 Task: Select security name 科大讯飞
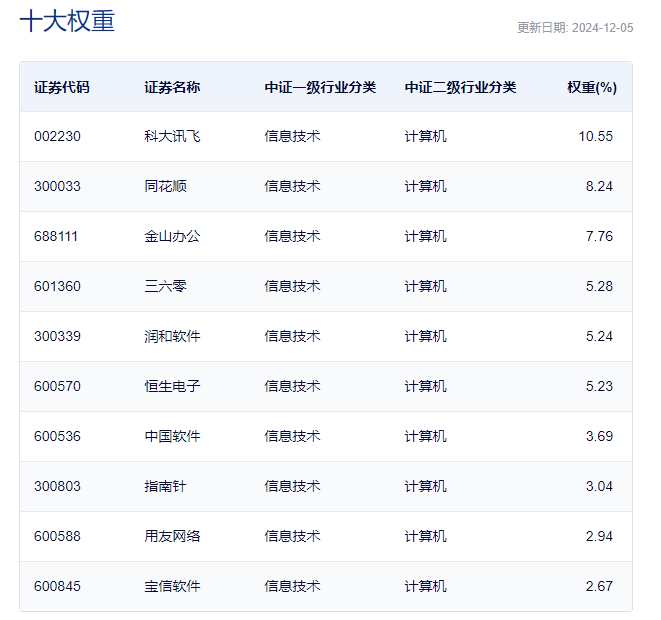pos(172,137)
